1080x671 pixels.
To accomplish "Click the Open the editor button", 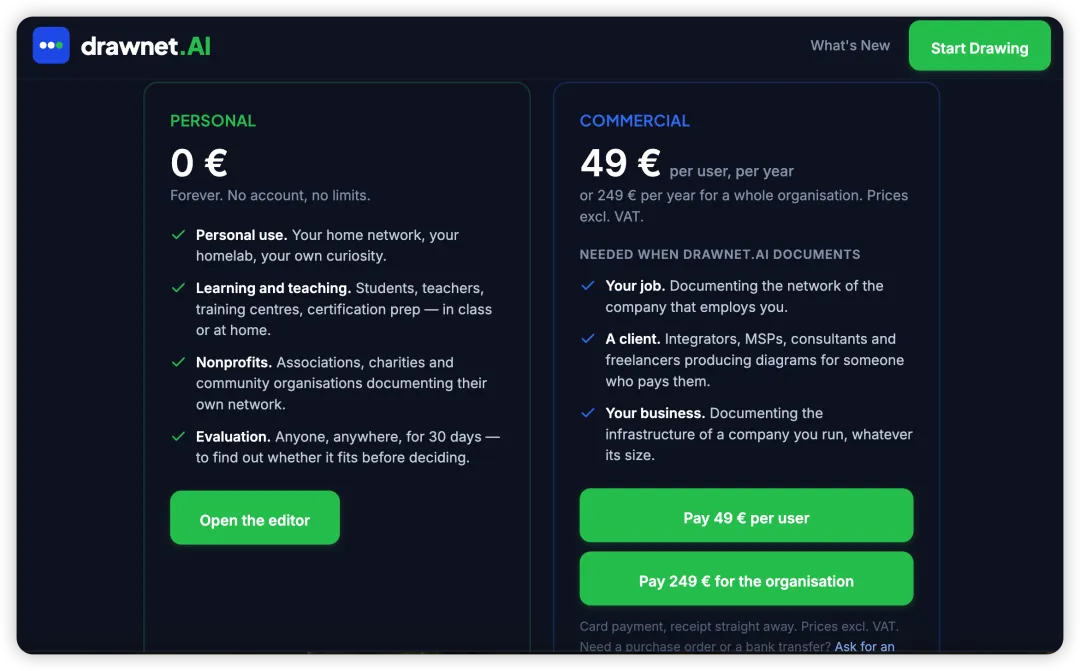I will 255,518.
